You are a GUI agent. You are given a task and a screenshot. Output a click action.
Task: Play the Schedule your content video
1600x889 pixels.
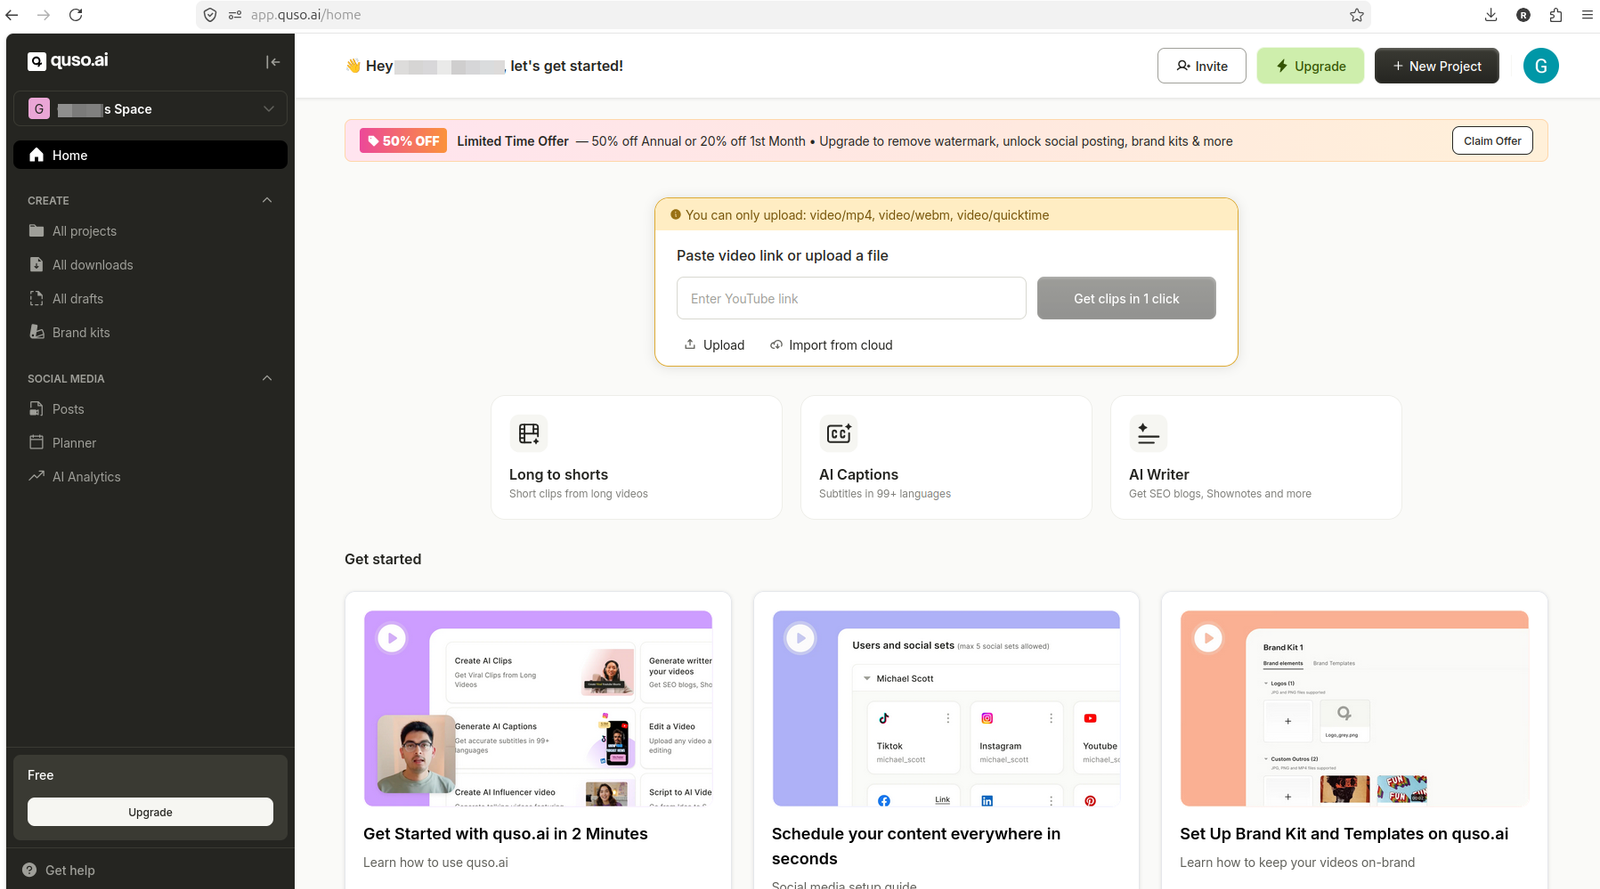point(800,638)
